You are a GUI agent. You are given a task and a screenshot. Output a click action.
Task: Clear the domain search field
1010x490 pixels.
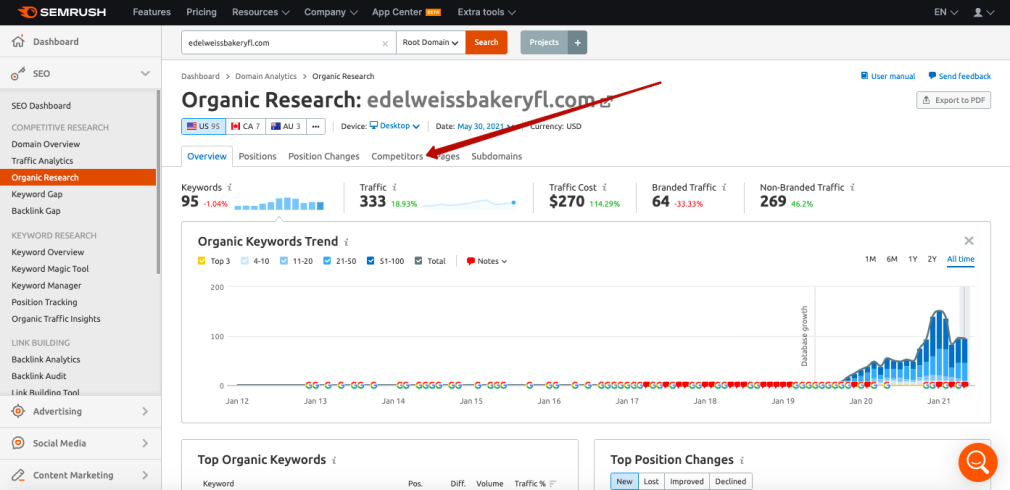pyautogui.click(x=386, y=43)
